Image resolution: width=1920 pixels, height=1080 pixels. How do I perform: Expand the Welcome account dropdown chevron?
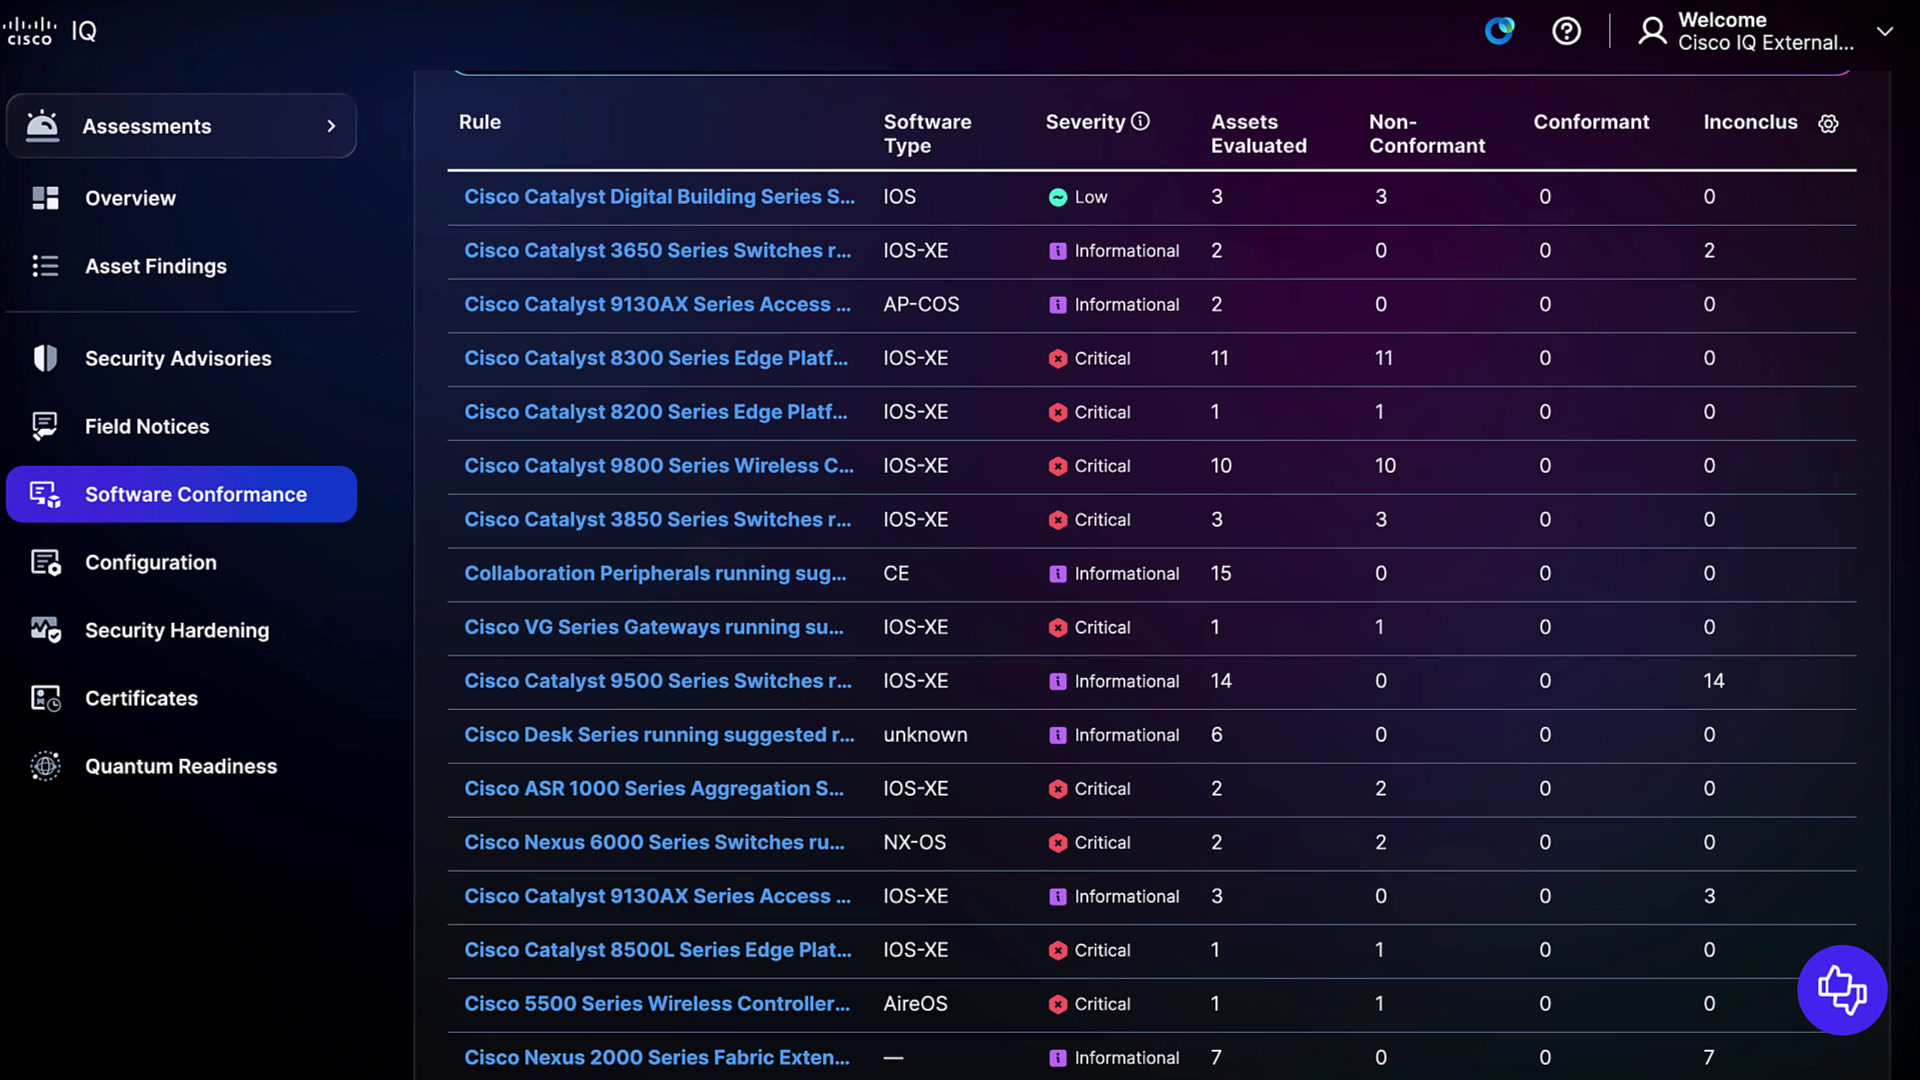pos(1885,31)
